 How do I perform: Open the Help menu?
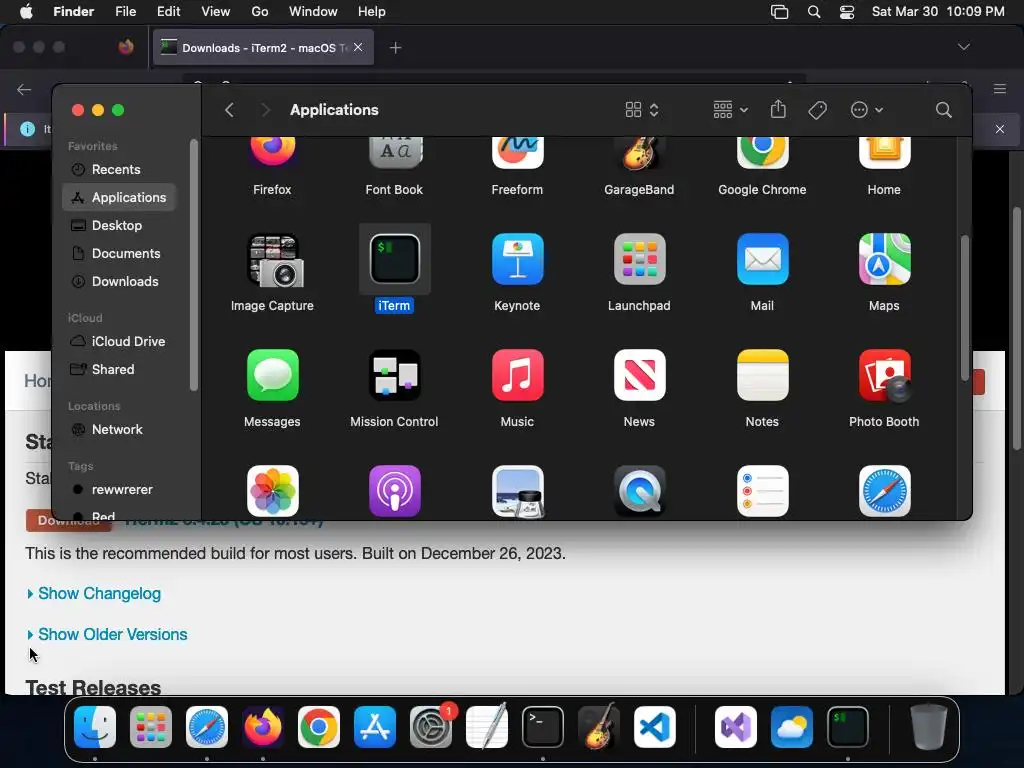pyautogui.click(x=372, y=12)
